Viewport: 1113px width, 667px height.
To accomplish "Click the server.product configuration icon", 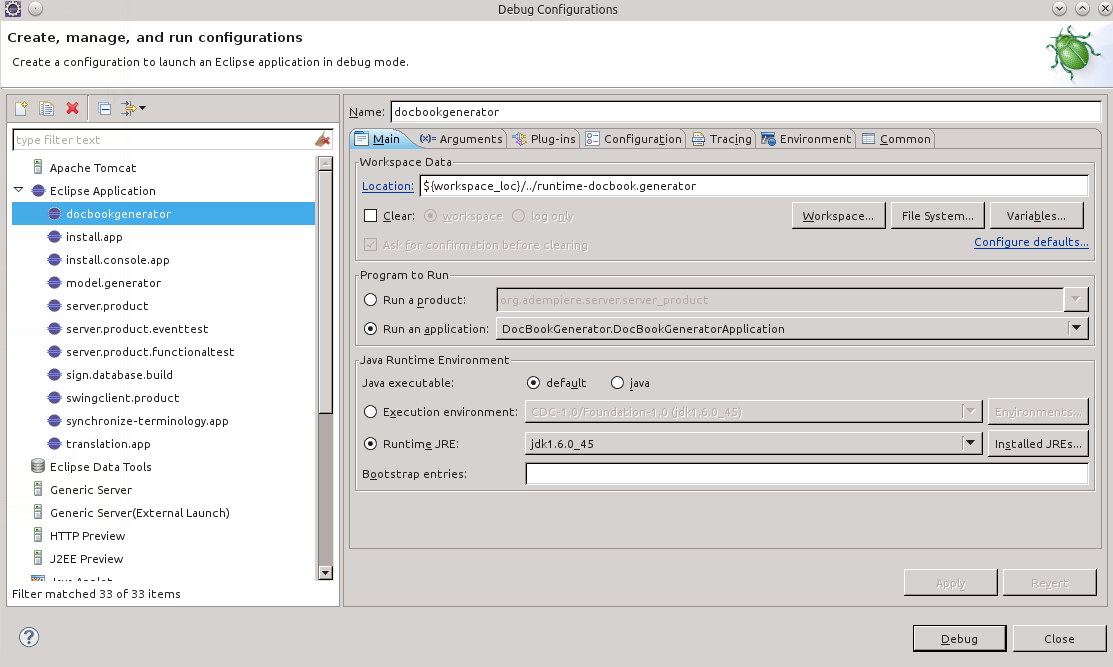I will click(x=55, y=306).
